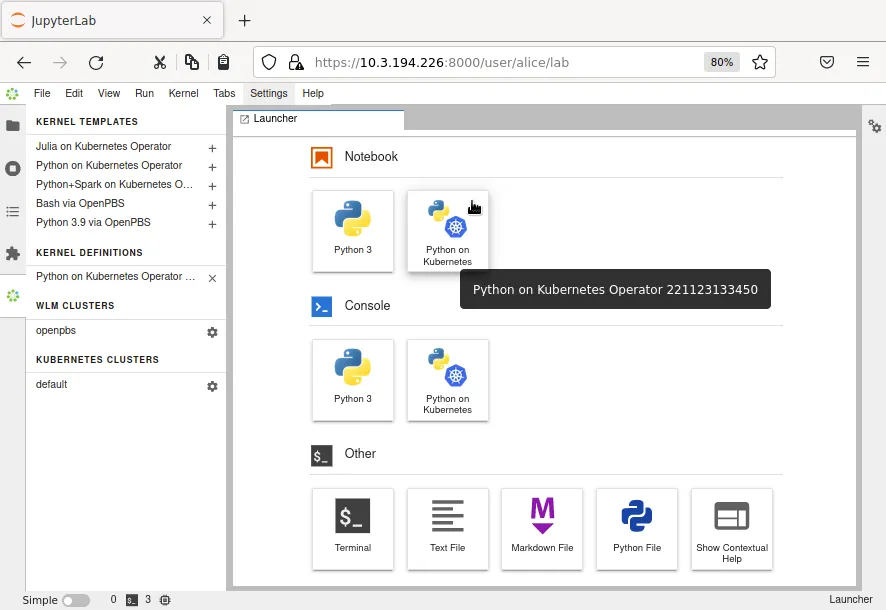Launch Python 3 console

tap(353, 380)
